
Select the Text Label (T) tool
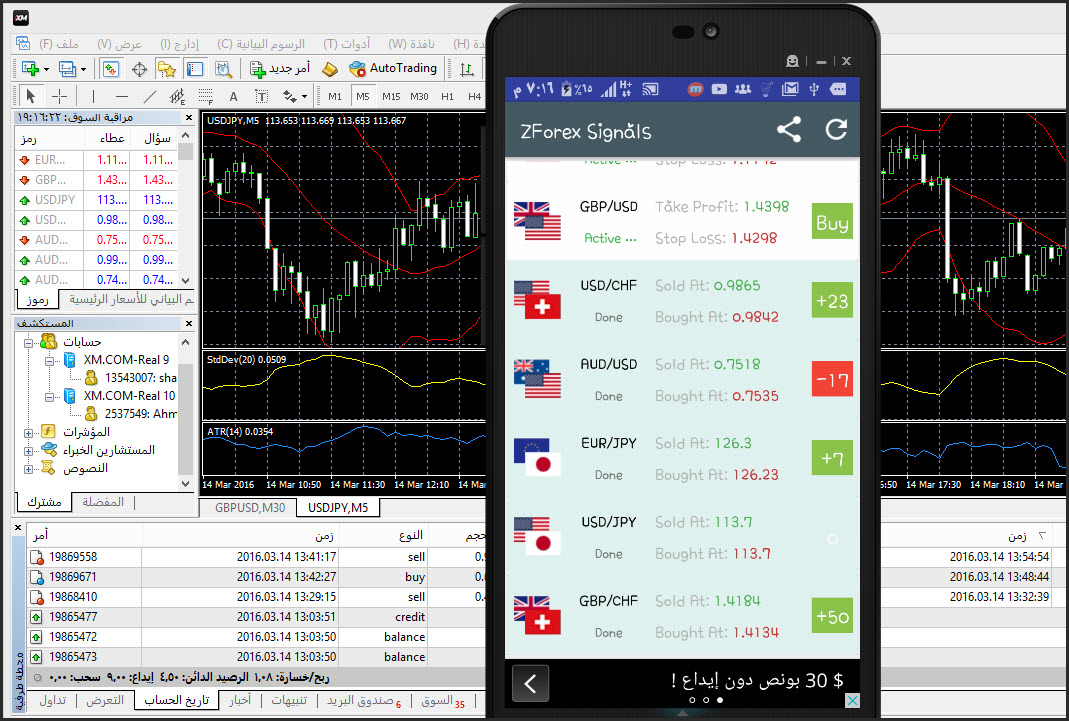click(x=261, y=96)
